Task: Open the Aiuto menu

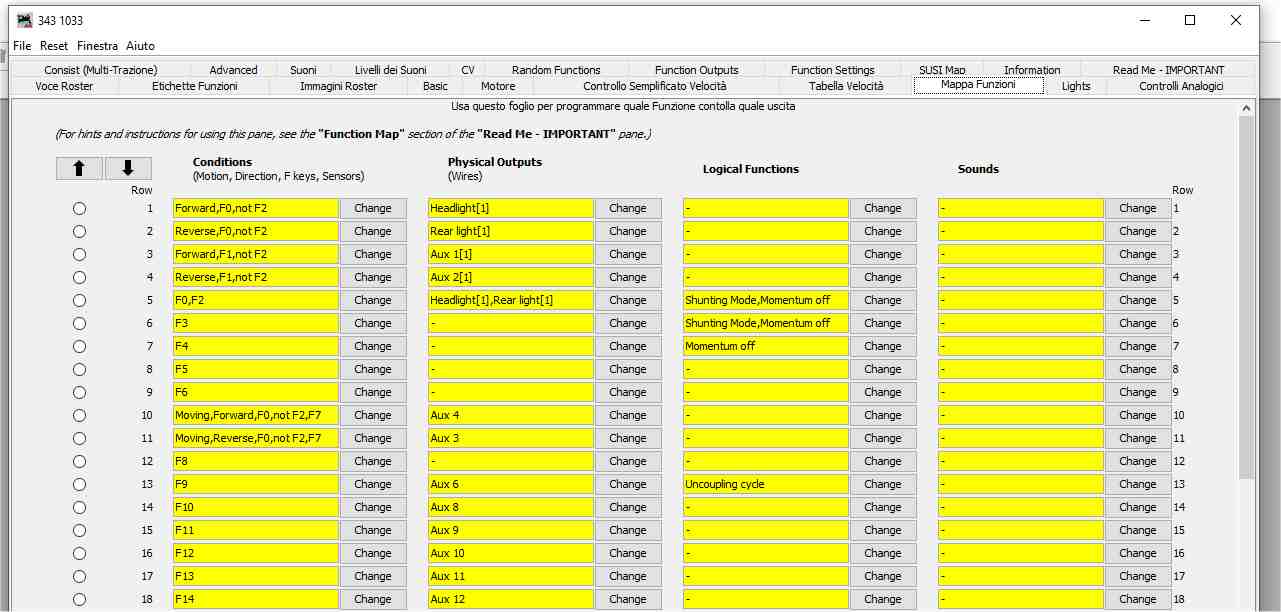Action: [x=140, y=46]
